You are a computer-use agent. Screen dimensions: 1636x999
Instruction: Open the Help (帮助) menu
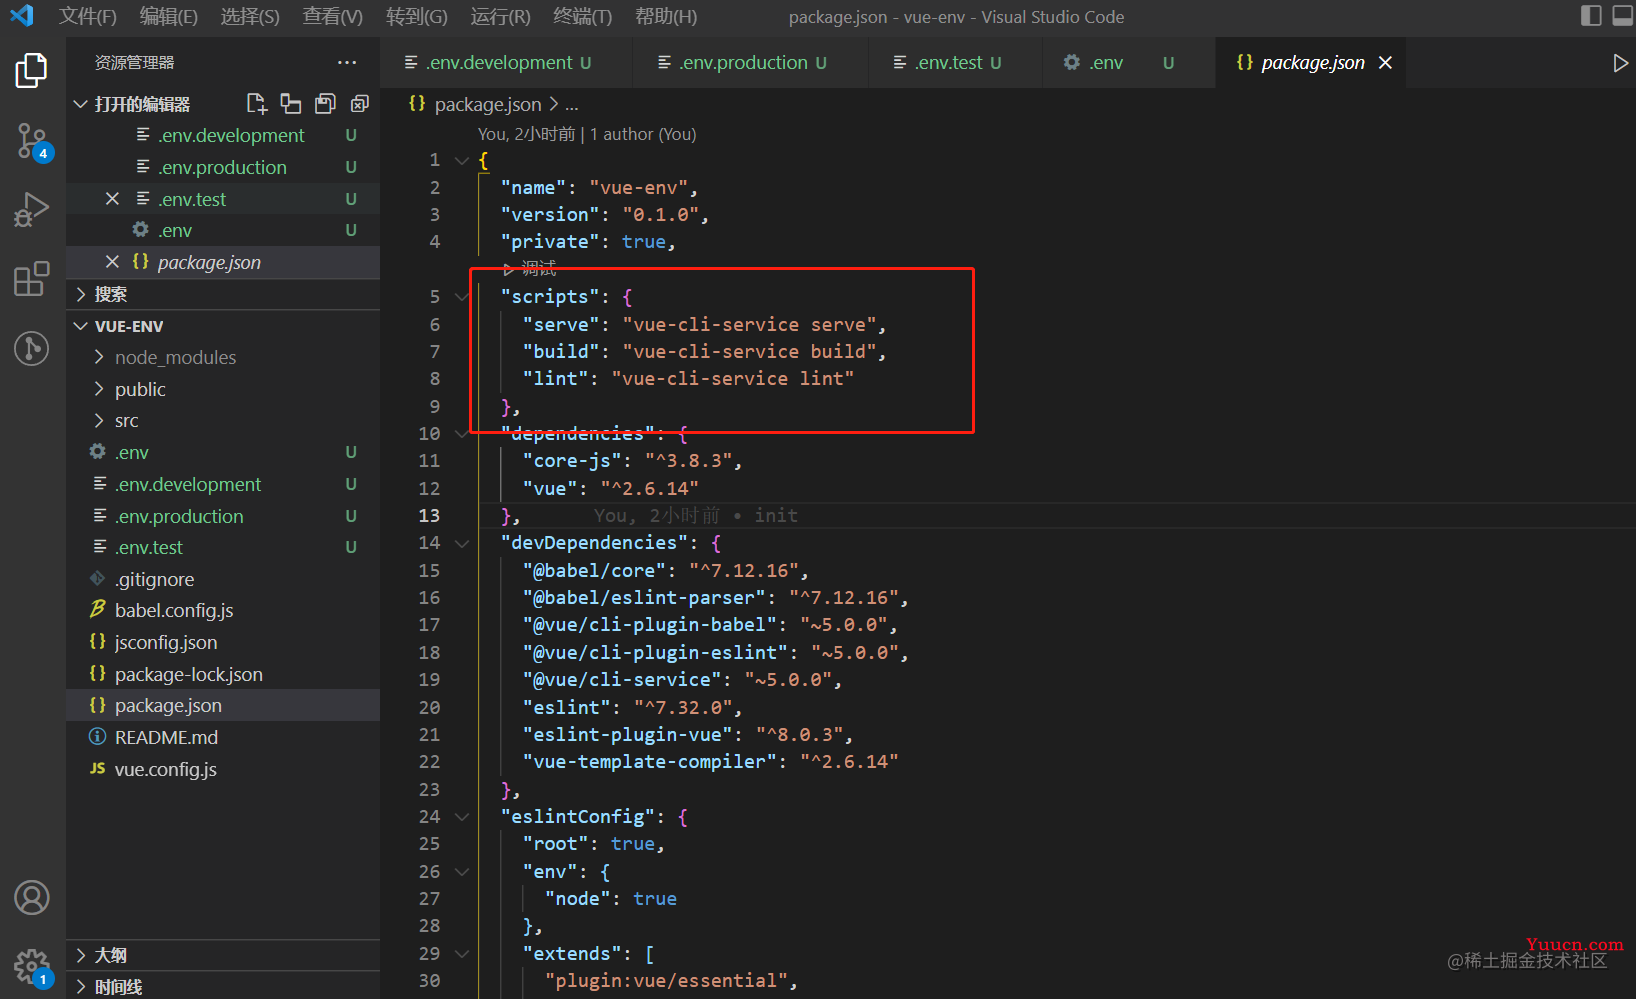pos(666,16)
